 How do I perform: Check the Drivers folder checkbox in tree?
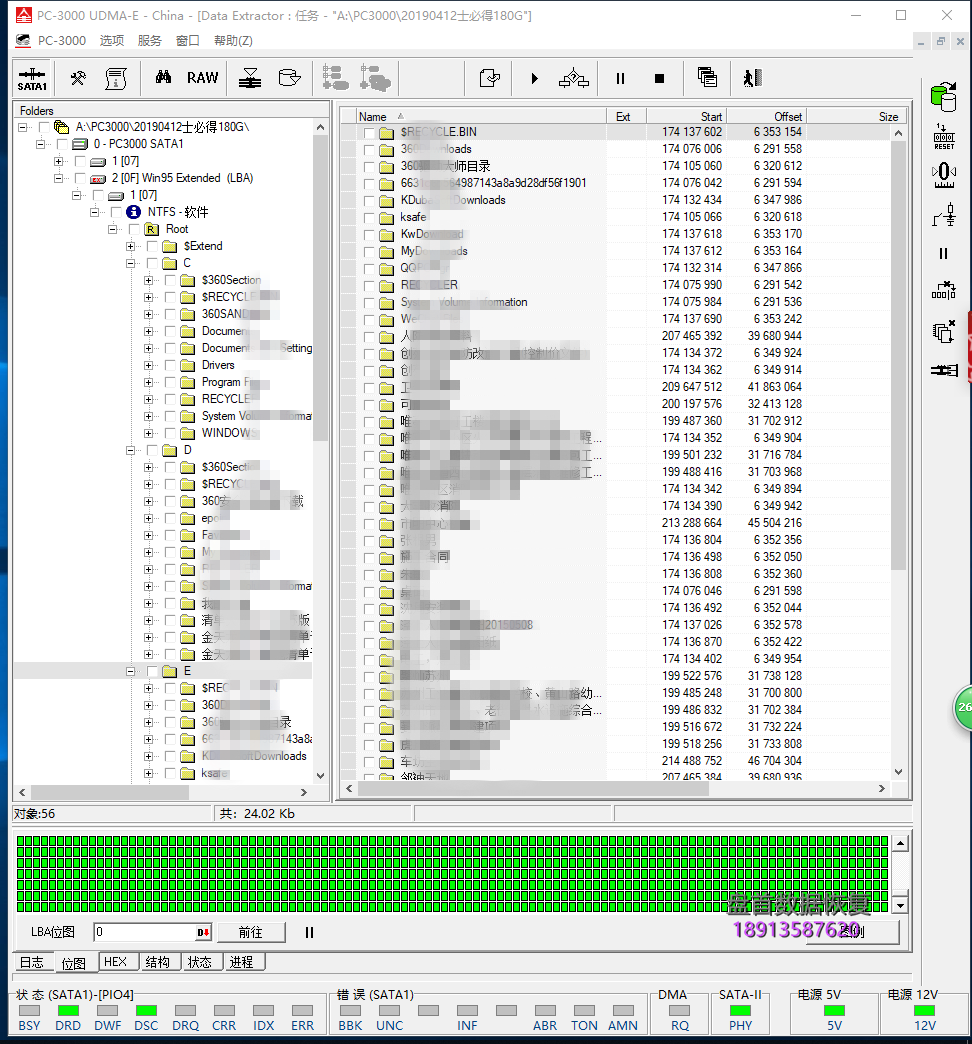tap(170, 366)
